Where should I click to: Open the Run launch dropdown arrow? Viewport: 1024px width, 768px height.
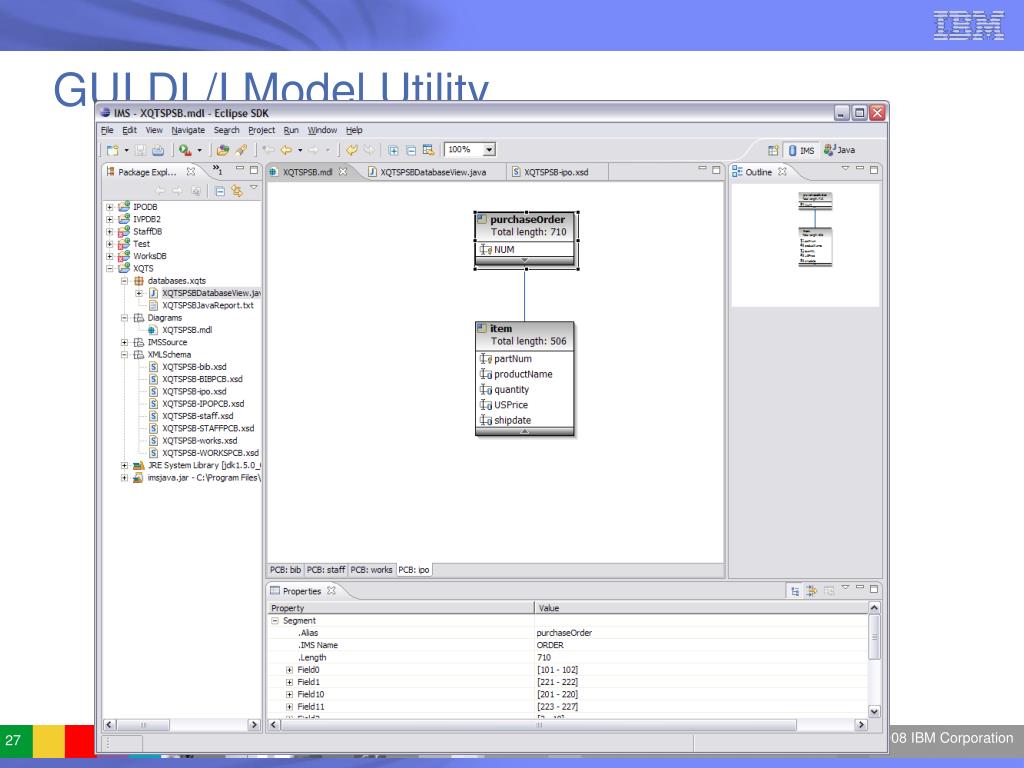200,150
